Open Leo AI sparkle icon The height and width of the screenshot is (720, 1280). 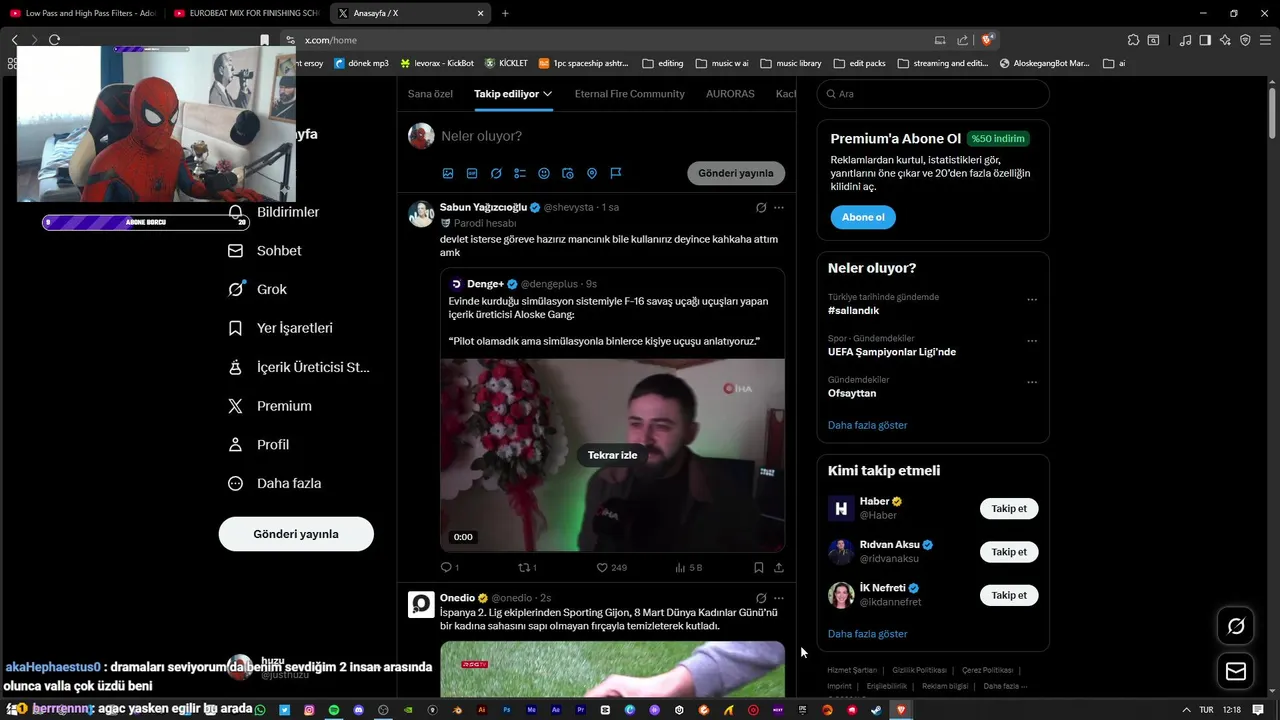pyautogui.click(x=1225, y=40)
